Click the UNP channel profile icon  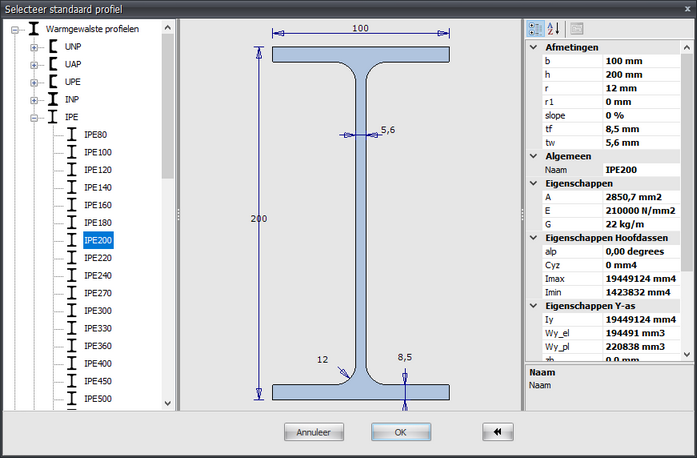[x=53, y=46]
